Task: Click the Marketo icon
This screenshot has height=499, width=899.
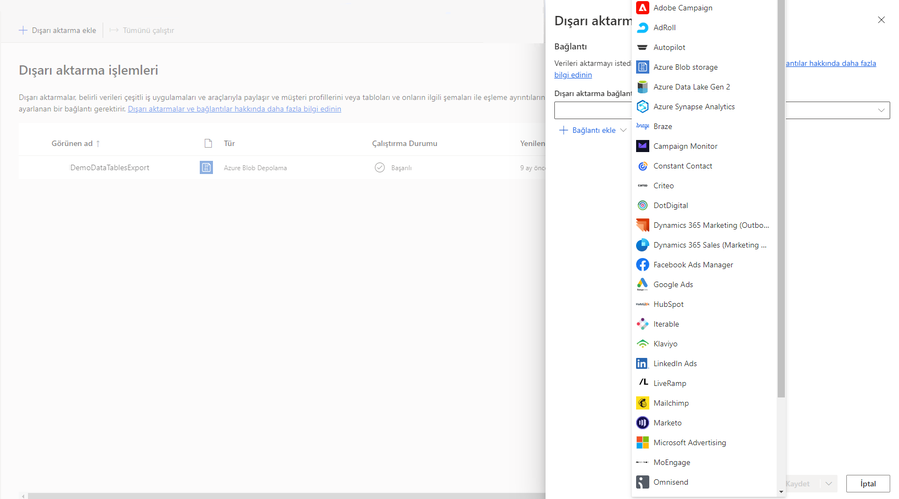Action: point(642,423)
